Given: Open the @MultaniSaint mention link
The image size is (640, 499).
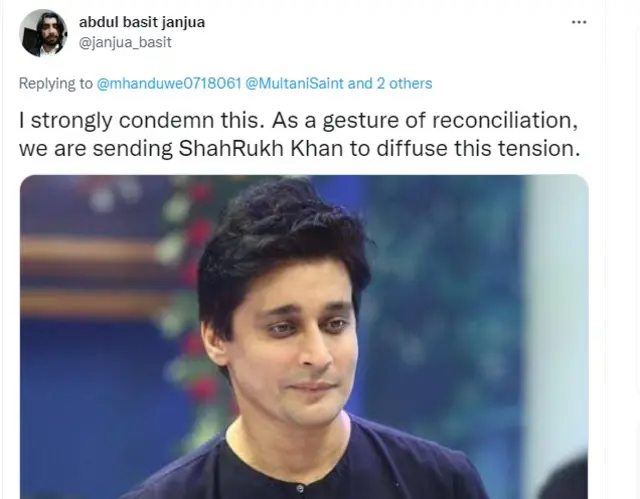Looking at the screenshot, I should (x=294, y=84).
